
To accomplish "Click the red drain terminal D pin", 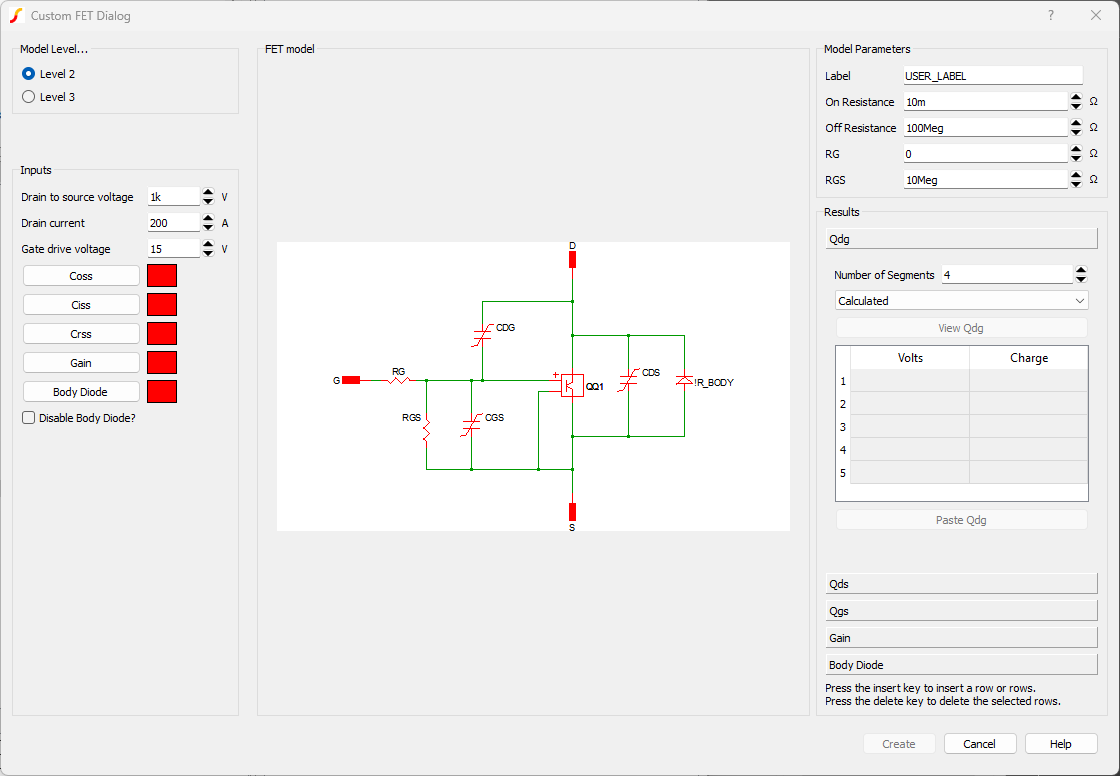I will click(572, 260).
